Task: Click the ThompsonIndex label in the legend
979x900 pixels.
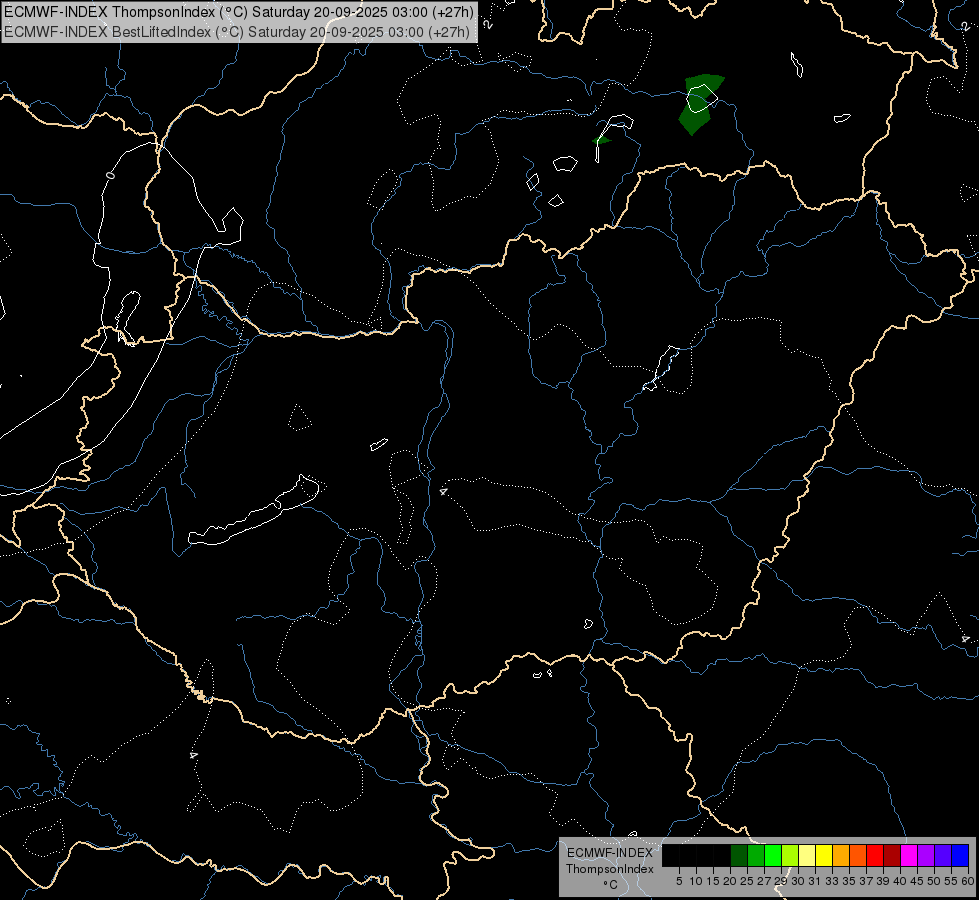Action: coord(609,869)
